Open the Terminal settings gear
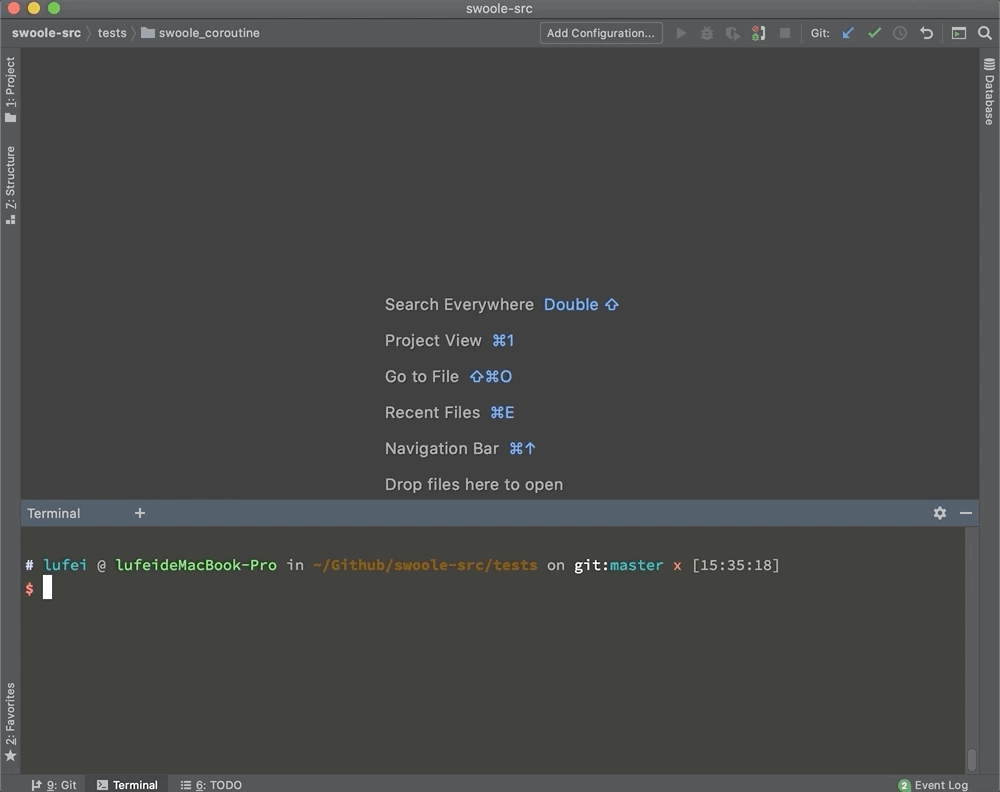 (940, 513)
